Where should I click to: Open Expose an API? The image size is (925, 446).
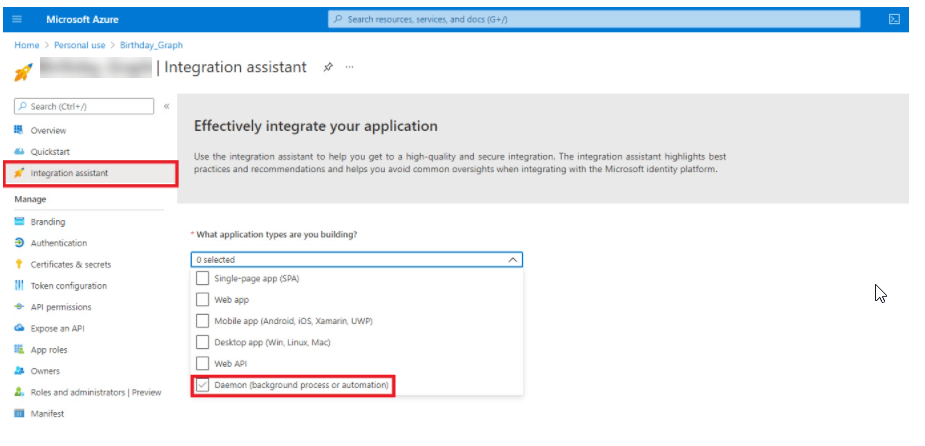click(x=57, y=328)
